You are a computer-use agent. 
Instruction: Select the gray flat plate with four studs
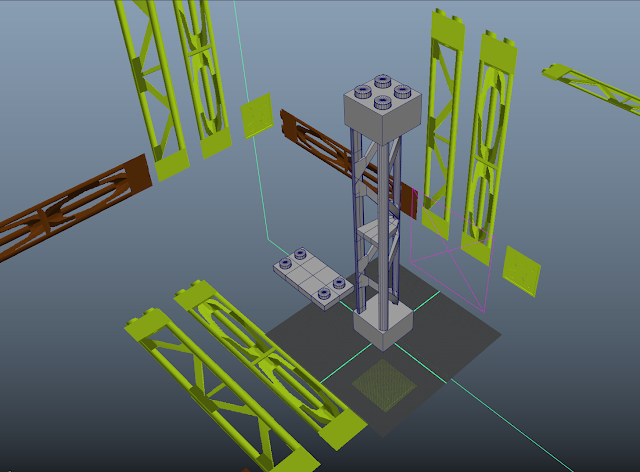click(x=313, y=279)
